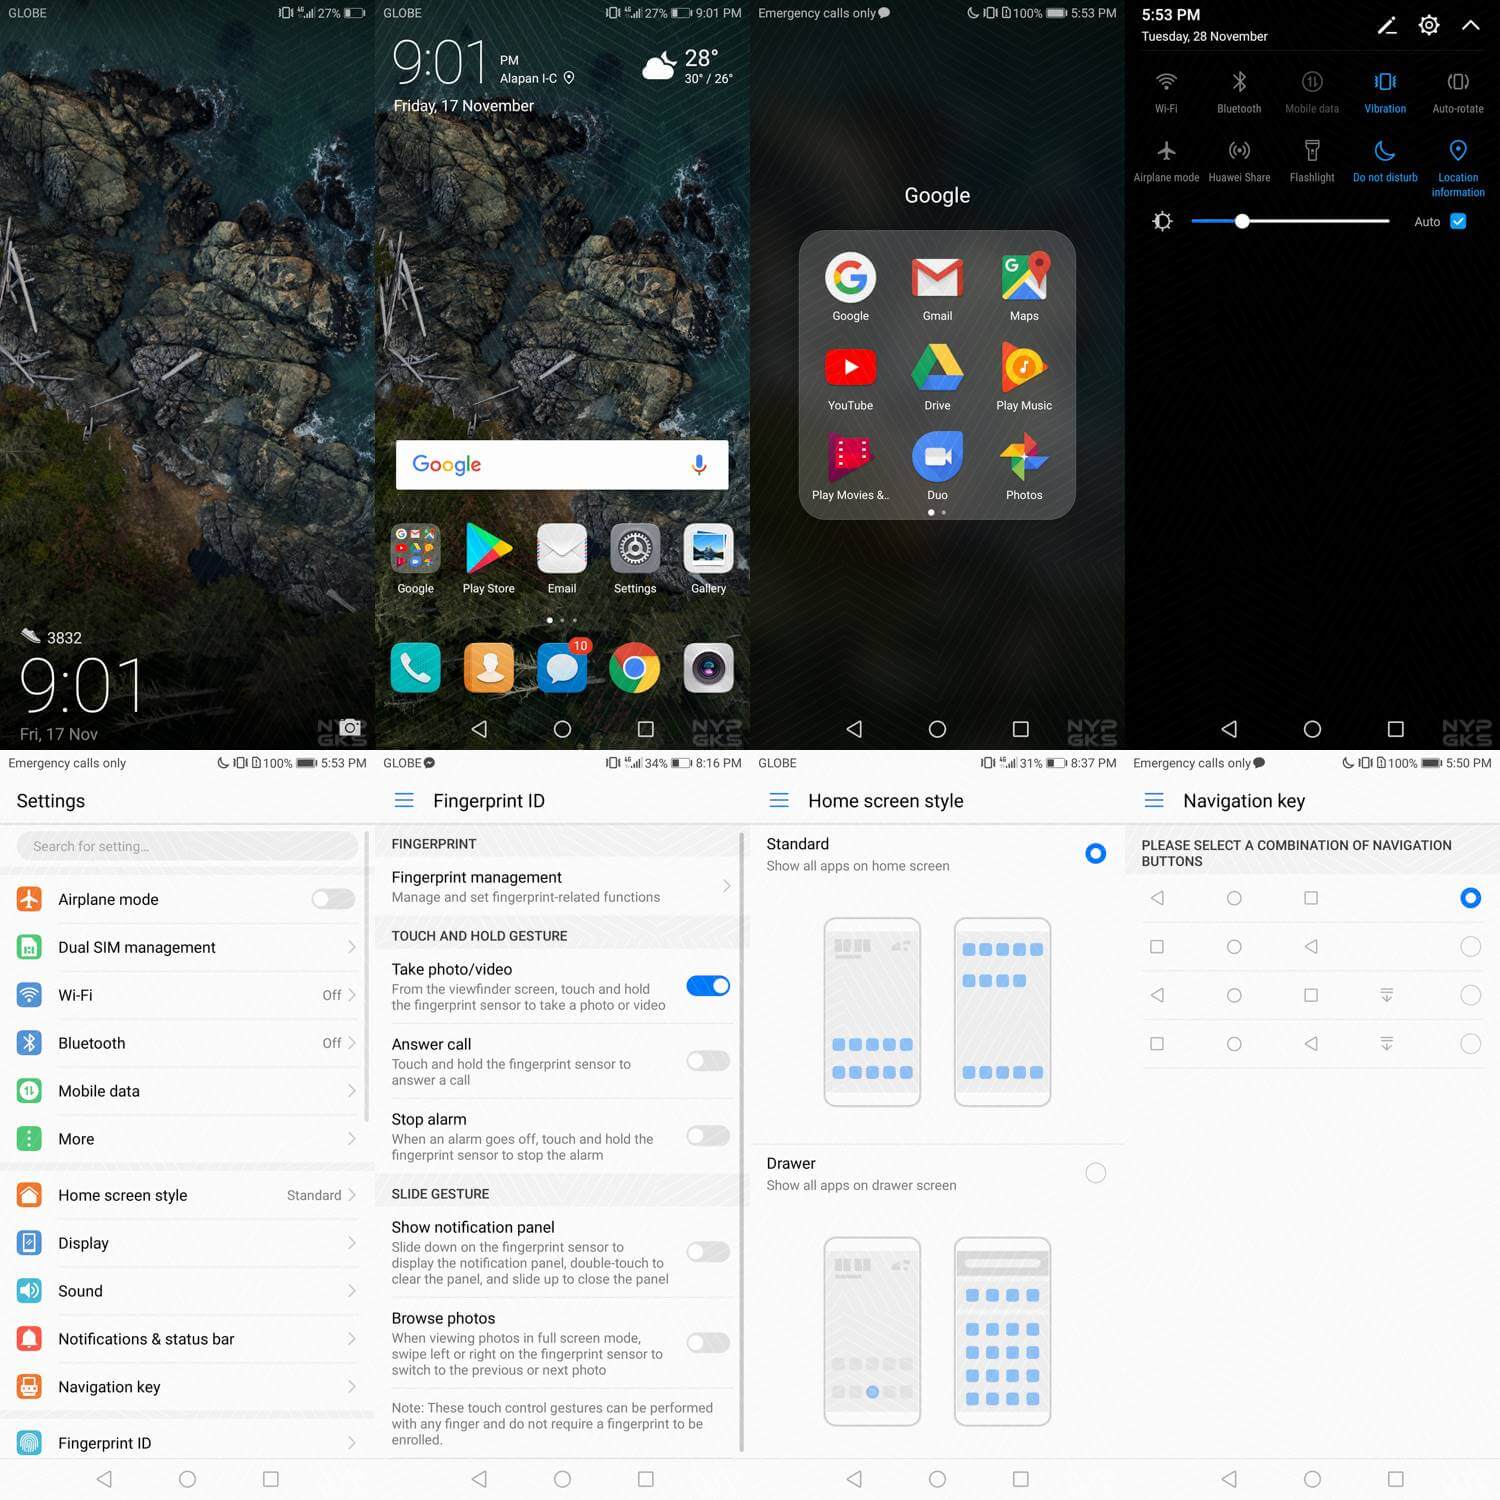Tap the voice search microphone in Google bar
Screen dimensions: 1500x1500
699,465
